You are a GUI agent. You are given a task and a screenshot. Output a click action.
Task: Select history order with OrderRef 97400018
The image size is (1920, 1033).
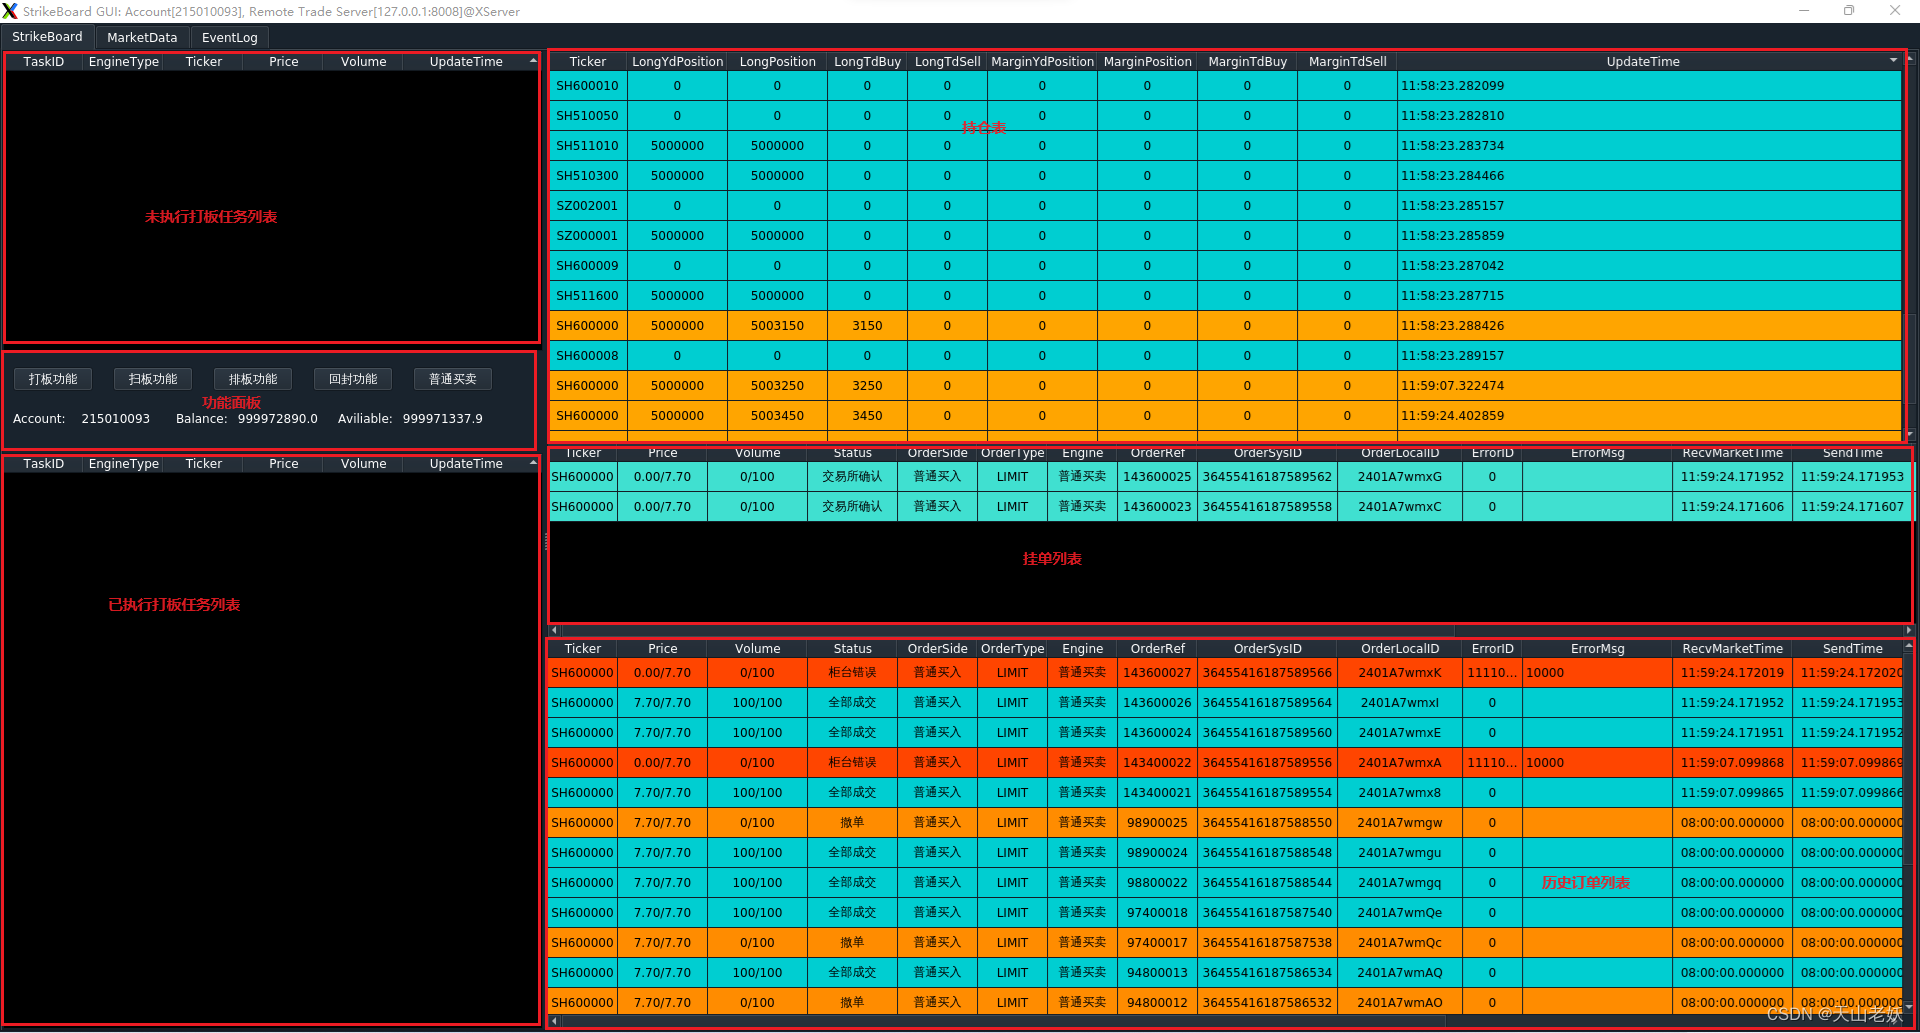[x=1225, y=913]
